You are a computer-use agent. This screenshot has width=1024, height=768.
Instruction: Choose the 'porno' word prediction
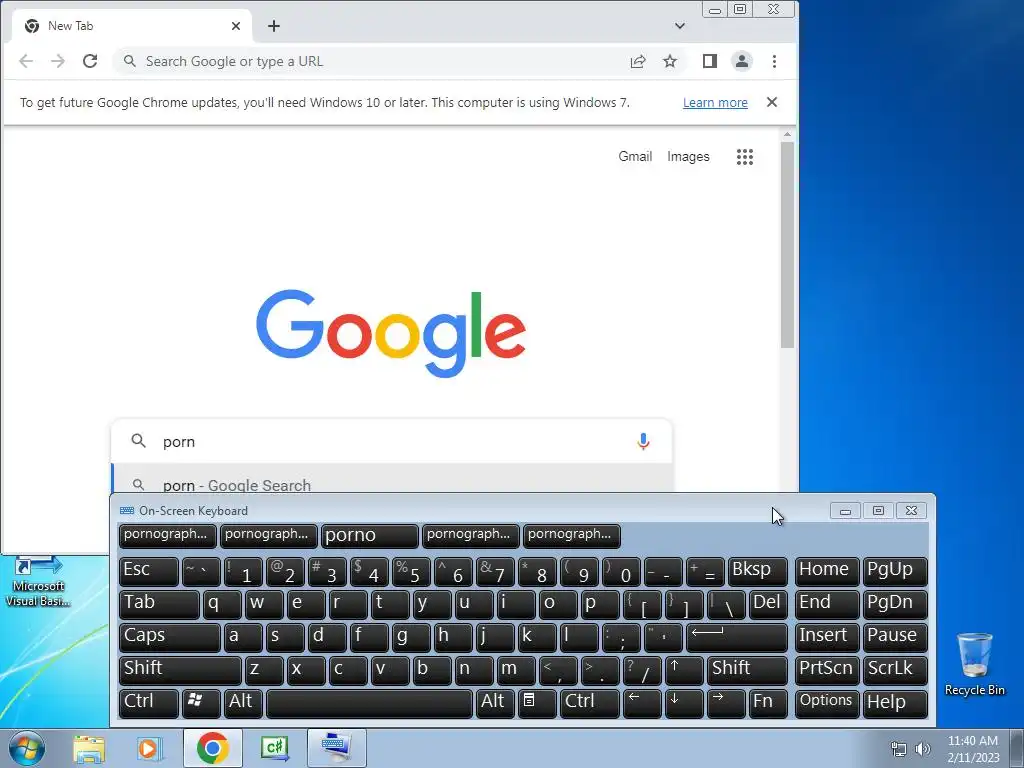click(x=370, y=536)
